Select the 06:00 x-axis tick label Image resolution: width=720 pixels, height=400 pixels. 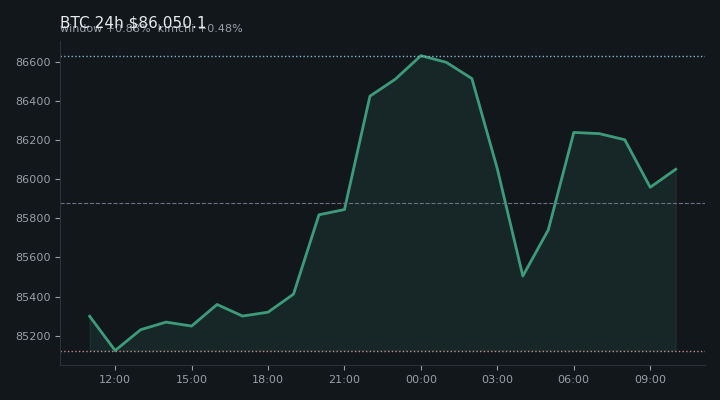pyautogui.click(x=574, y=379)
